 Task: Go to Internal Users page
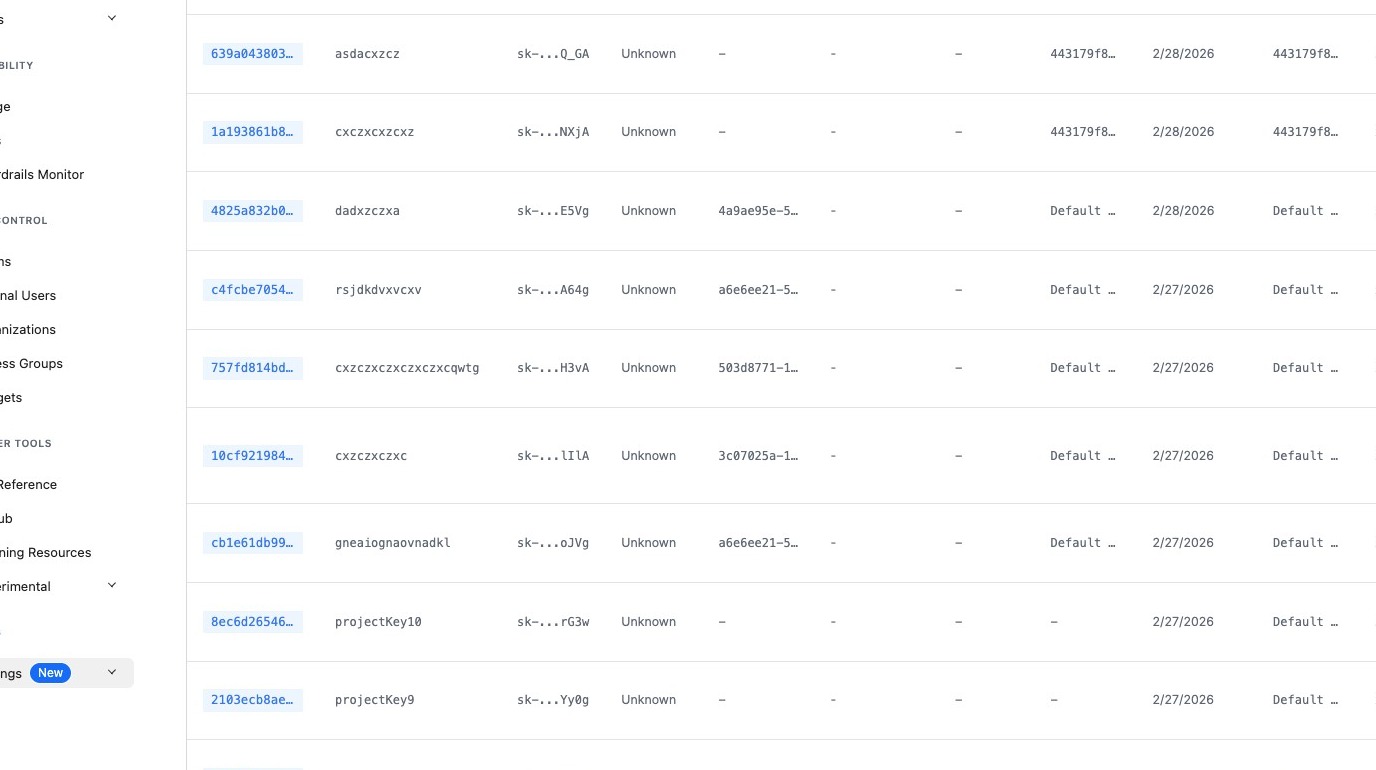(28, 295)
